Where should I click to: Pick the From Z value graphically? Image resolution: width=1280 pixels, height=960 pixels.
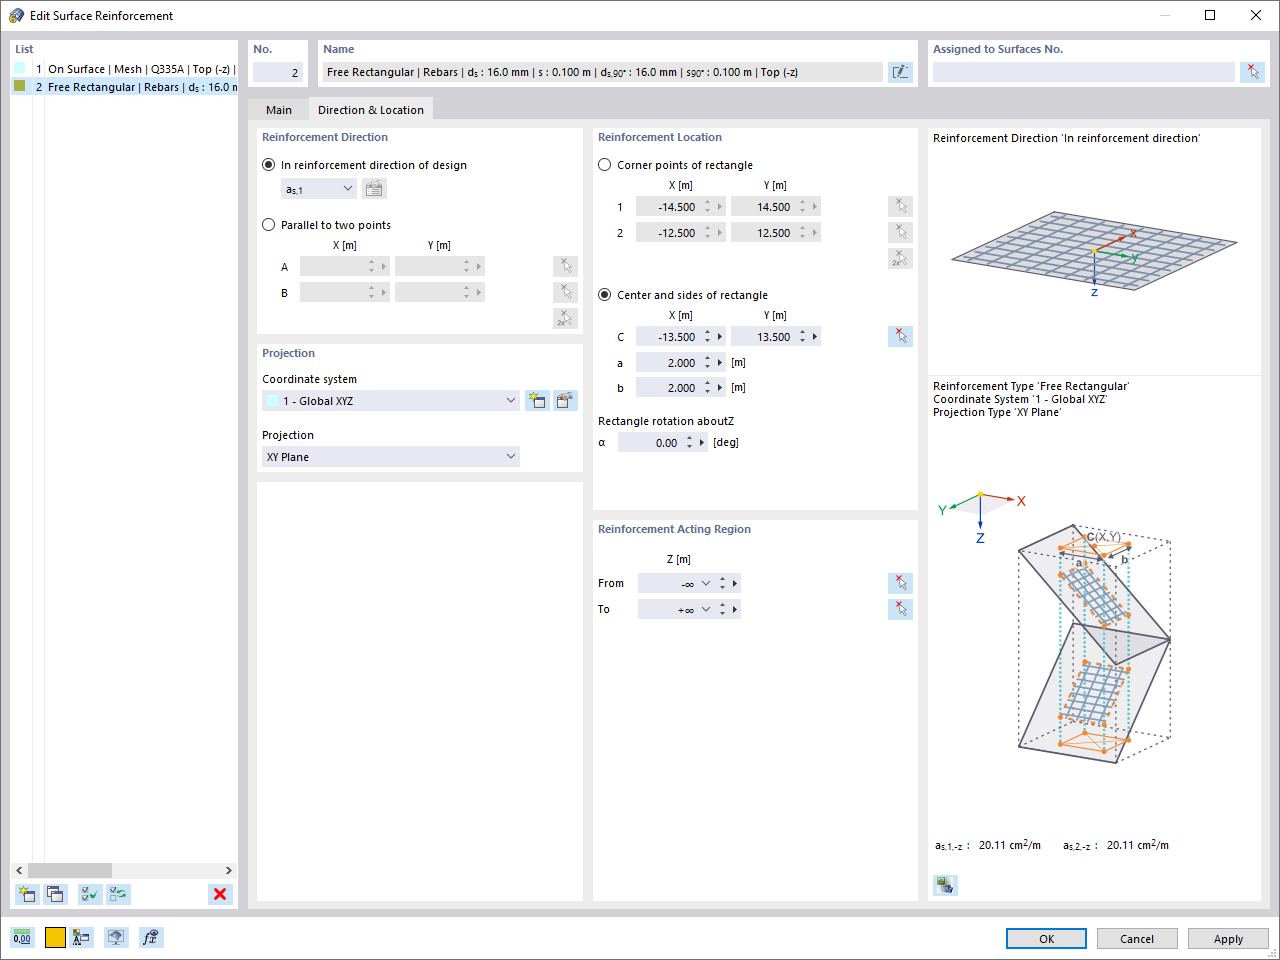point(900,583)
